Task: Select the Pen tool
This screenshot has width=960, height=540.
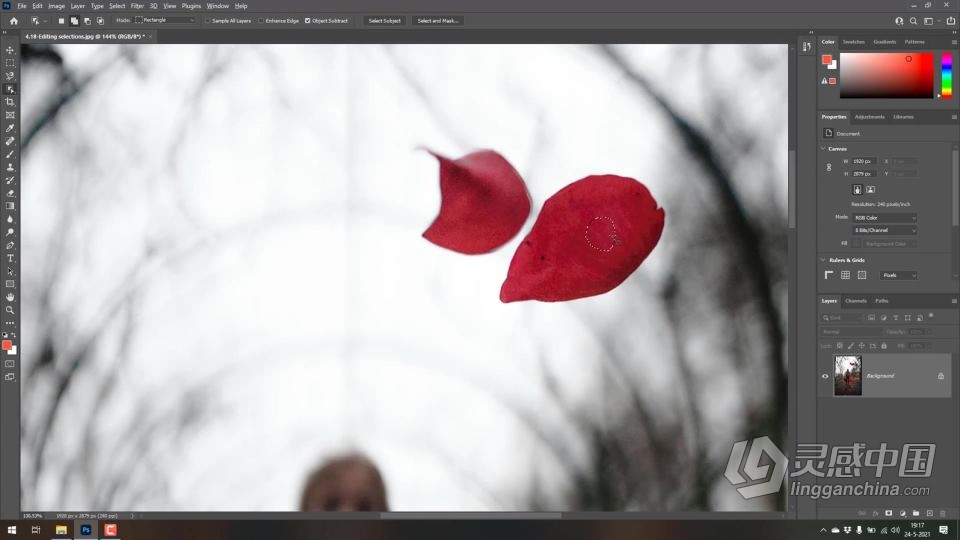Action: tap(10, 245)
